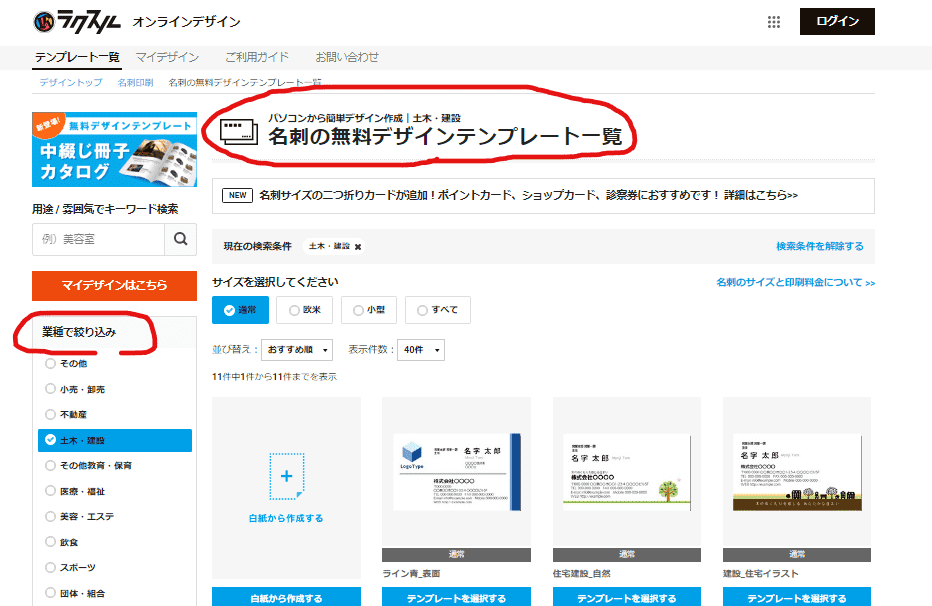932x606 pixels.
Task: Click the NEW 二つ折りカード announcement
Action: [543, 195]
